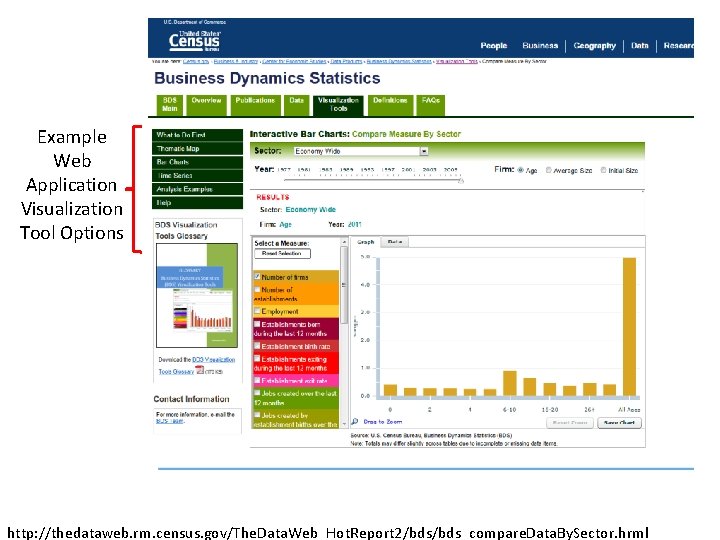Check Establishments born during last 12 months

pos(257,324)
